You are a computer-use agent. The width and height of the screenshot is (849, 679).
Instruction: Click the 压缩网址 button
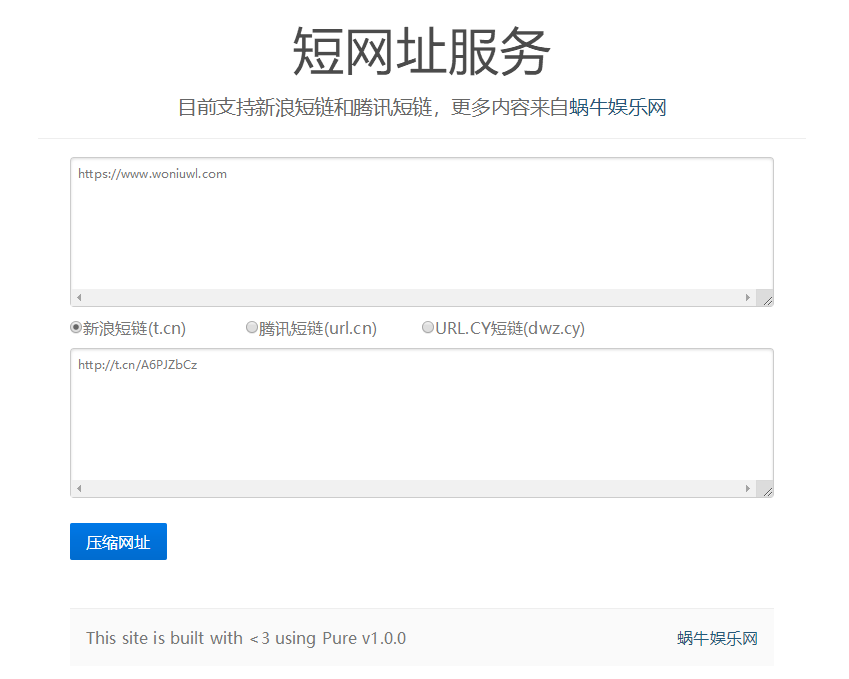(117, 541)
